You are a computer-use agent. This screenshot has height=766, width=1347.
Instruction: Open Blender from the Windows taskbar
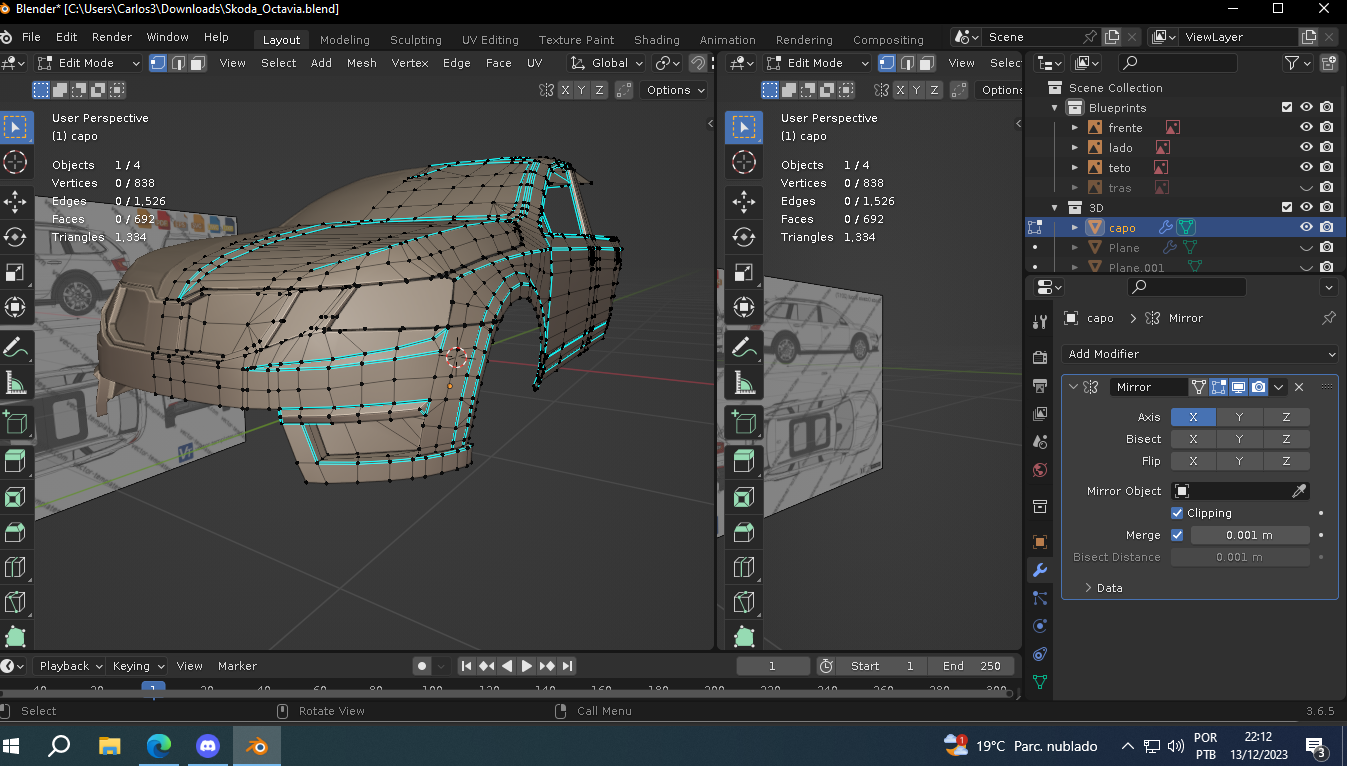point(257,746)
